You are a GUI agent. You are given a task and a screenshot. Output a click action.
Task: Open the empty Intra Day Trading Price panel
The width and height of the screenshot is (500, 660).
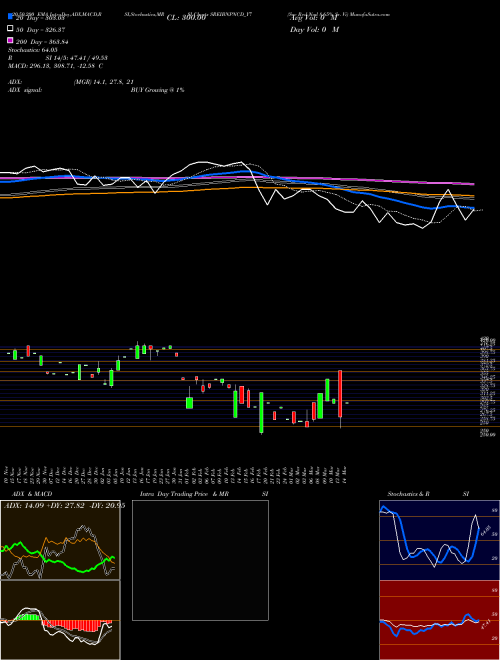[200, 560]
